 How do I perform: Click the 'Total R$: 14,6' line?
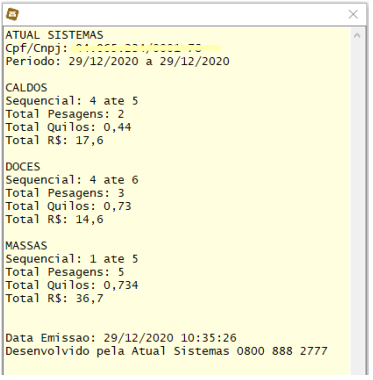click(x=55, y=219)
